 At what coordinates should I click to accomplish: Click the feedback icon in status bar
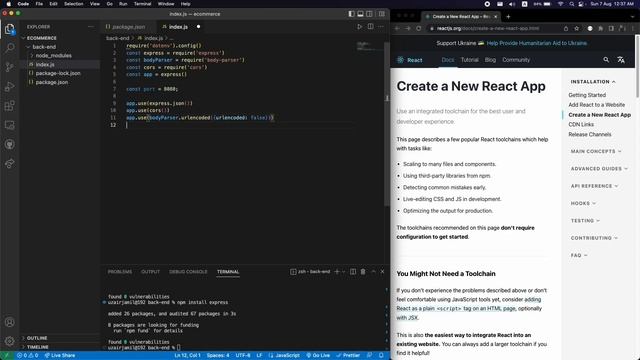click(x=369, y=356)
